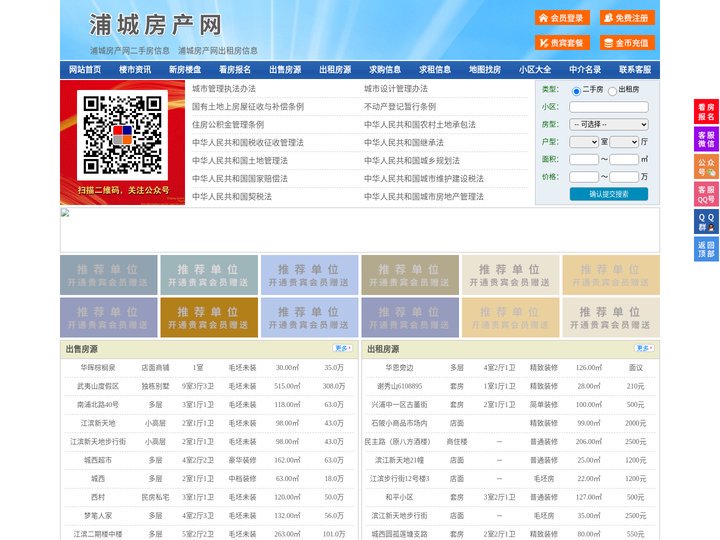The height and width of the screenshot is (540, 720).
Task: Click the 看房报名 side floating icon
Action: tap(706, 112)
